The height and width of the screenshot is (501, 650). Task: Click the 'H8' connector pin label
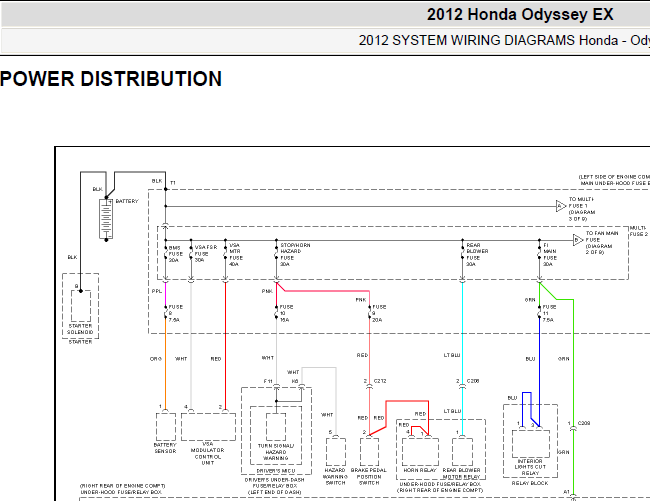[295, 381]
